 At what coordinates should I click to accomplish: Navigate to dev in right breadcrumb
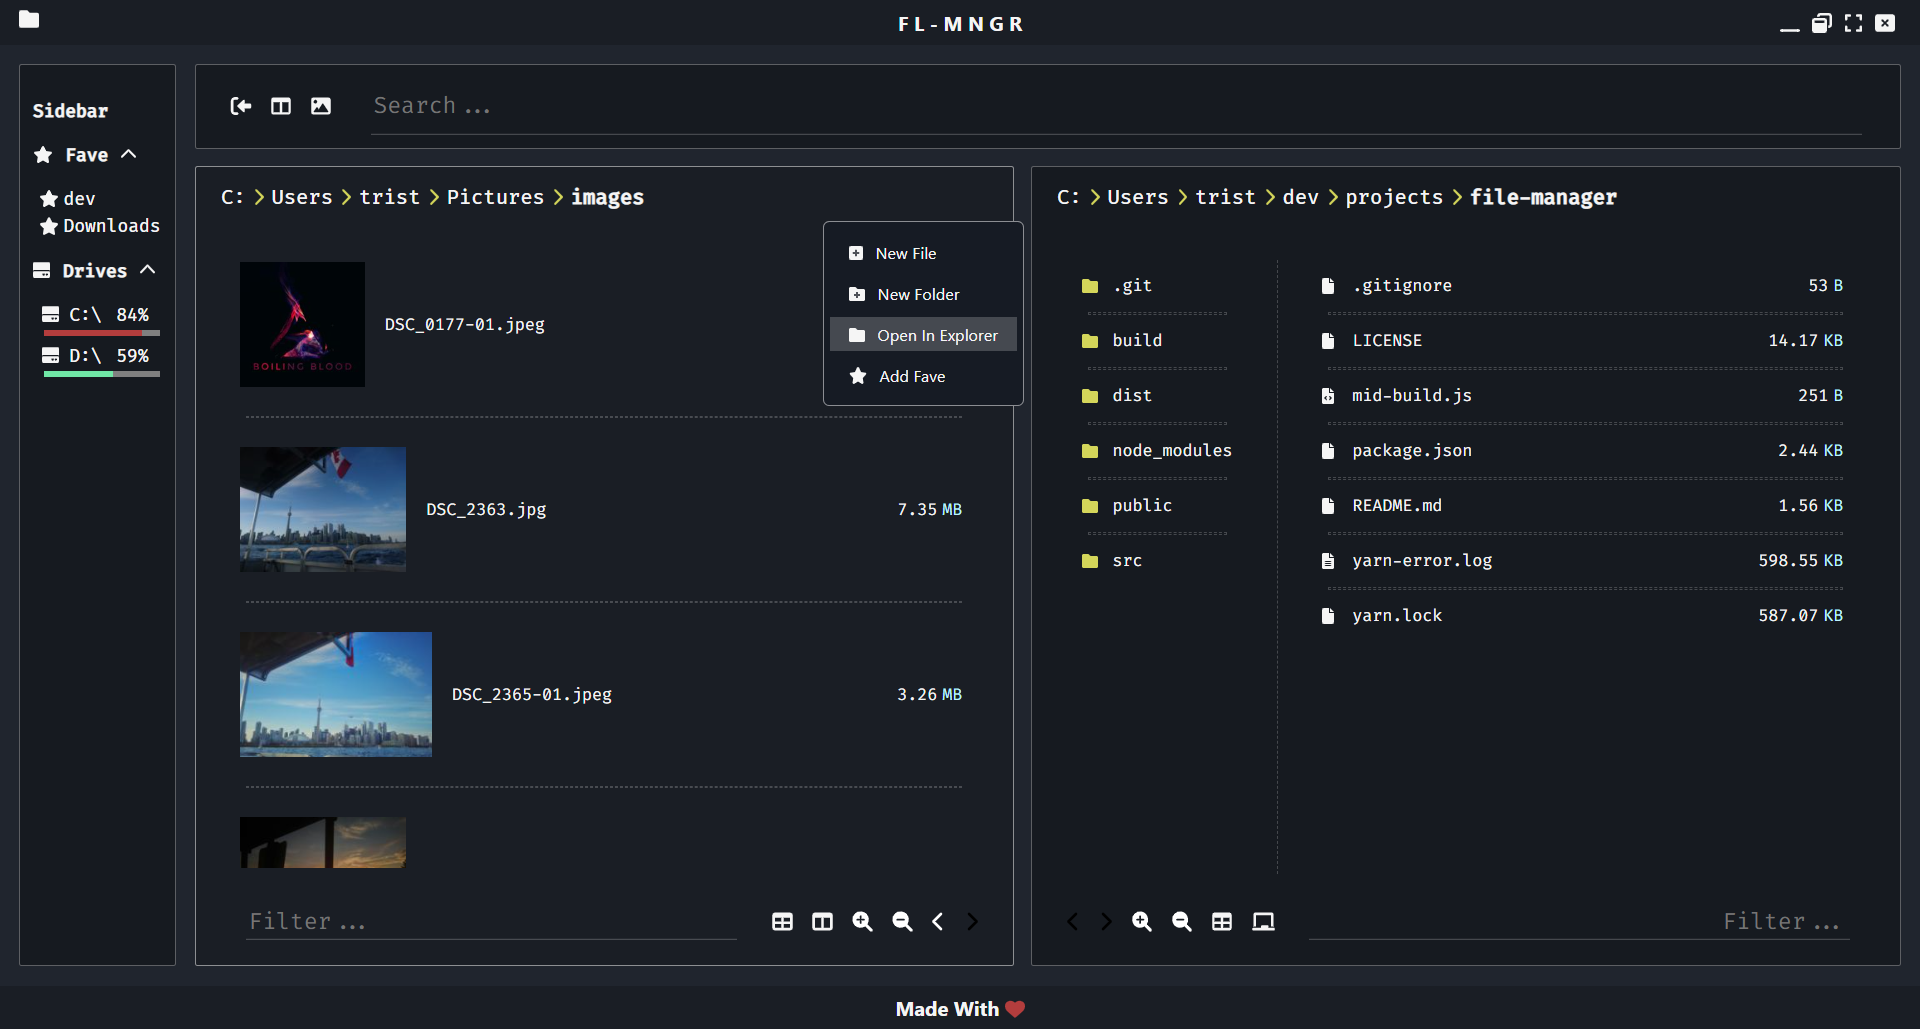(x=1301, y=197)
